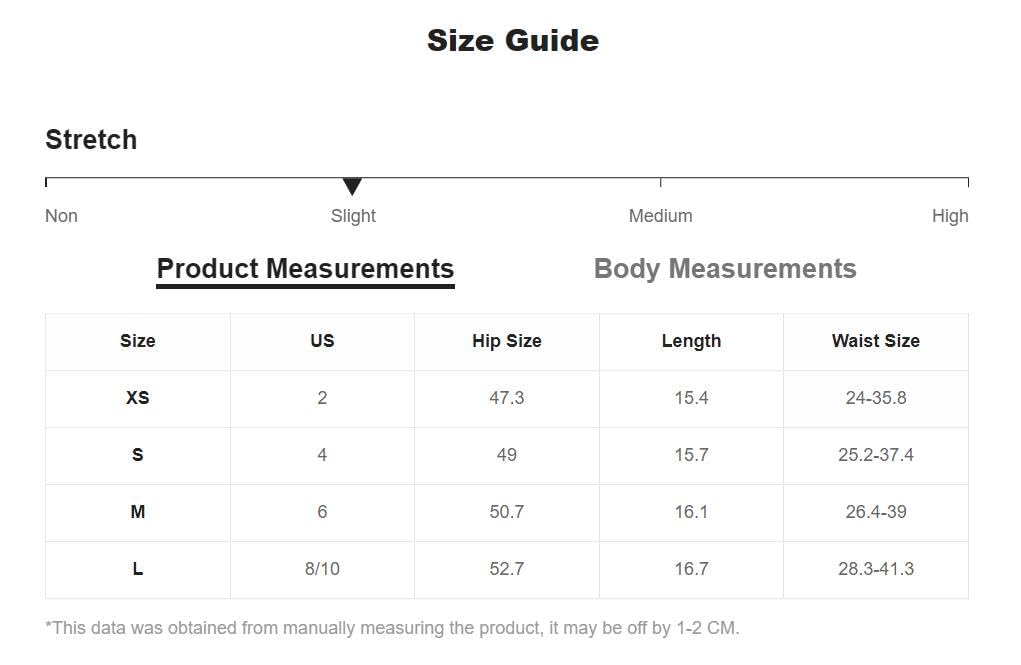The image size is (1021, 665).
Task: Click the stretch slider triangle marker
Action: click(352, 187)
